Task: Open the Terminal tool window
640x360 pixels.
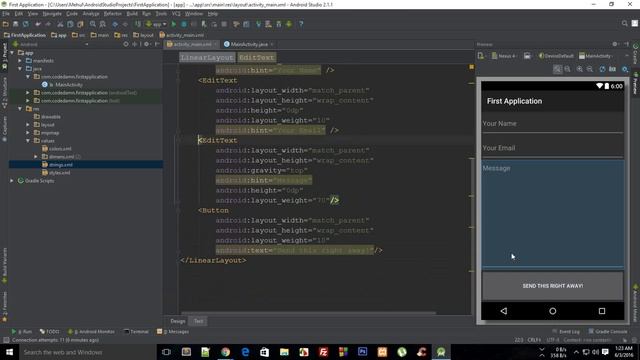Action: coord(136,331)
